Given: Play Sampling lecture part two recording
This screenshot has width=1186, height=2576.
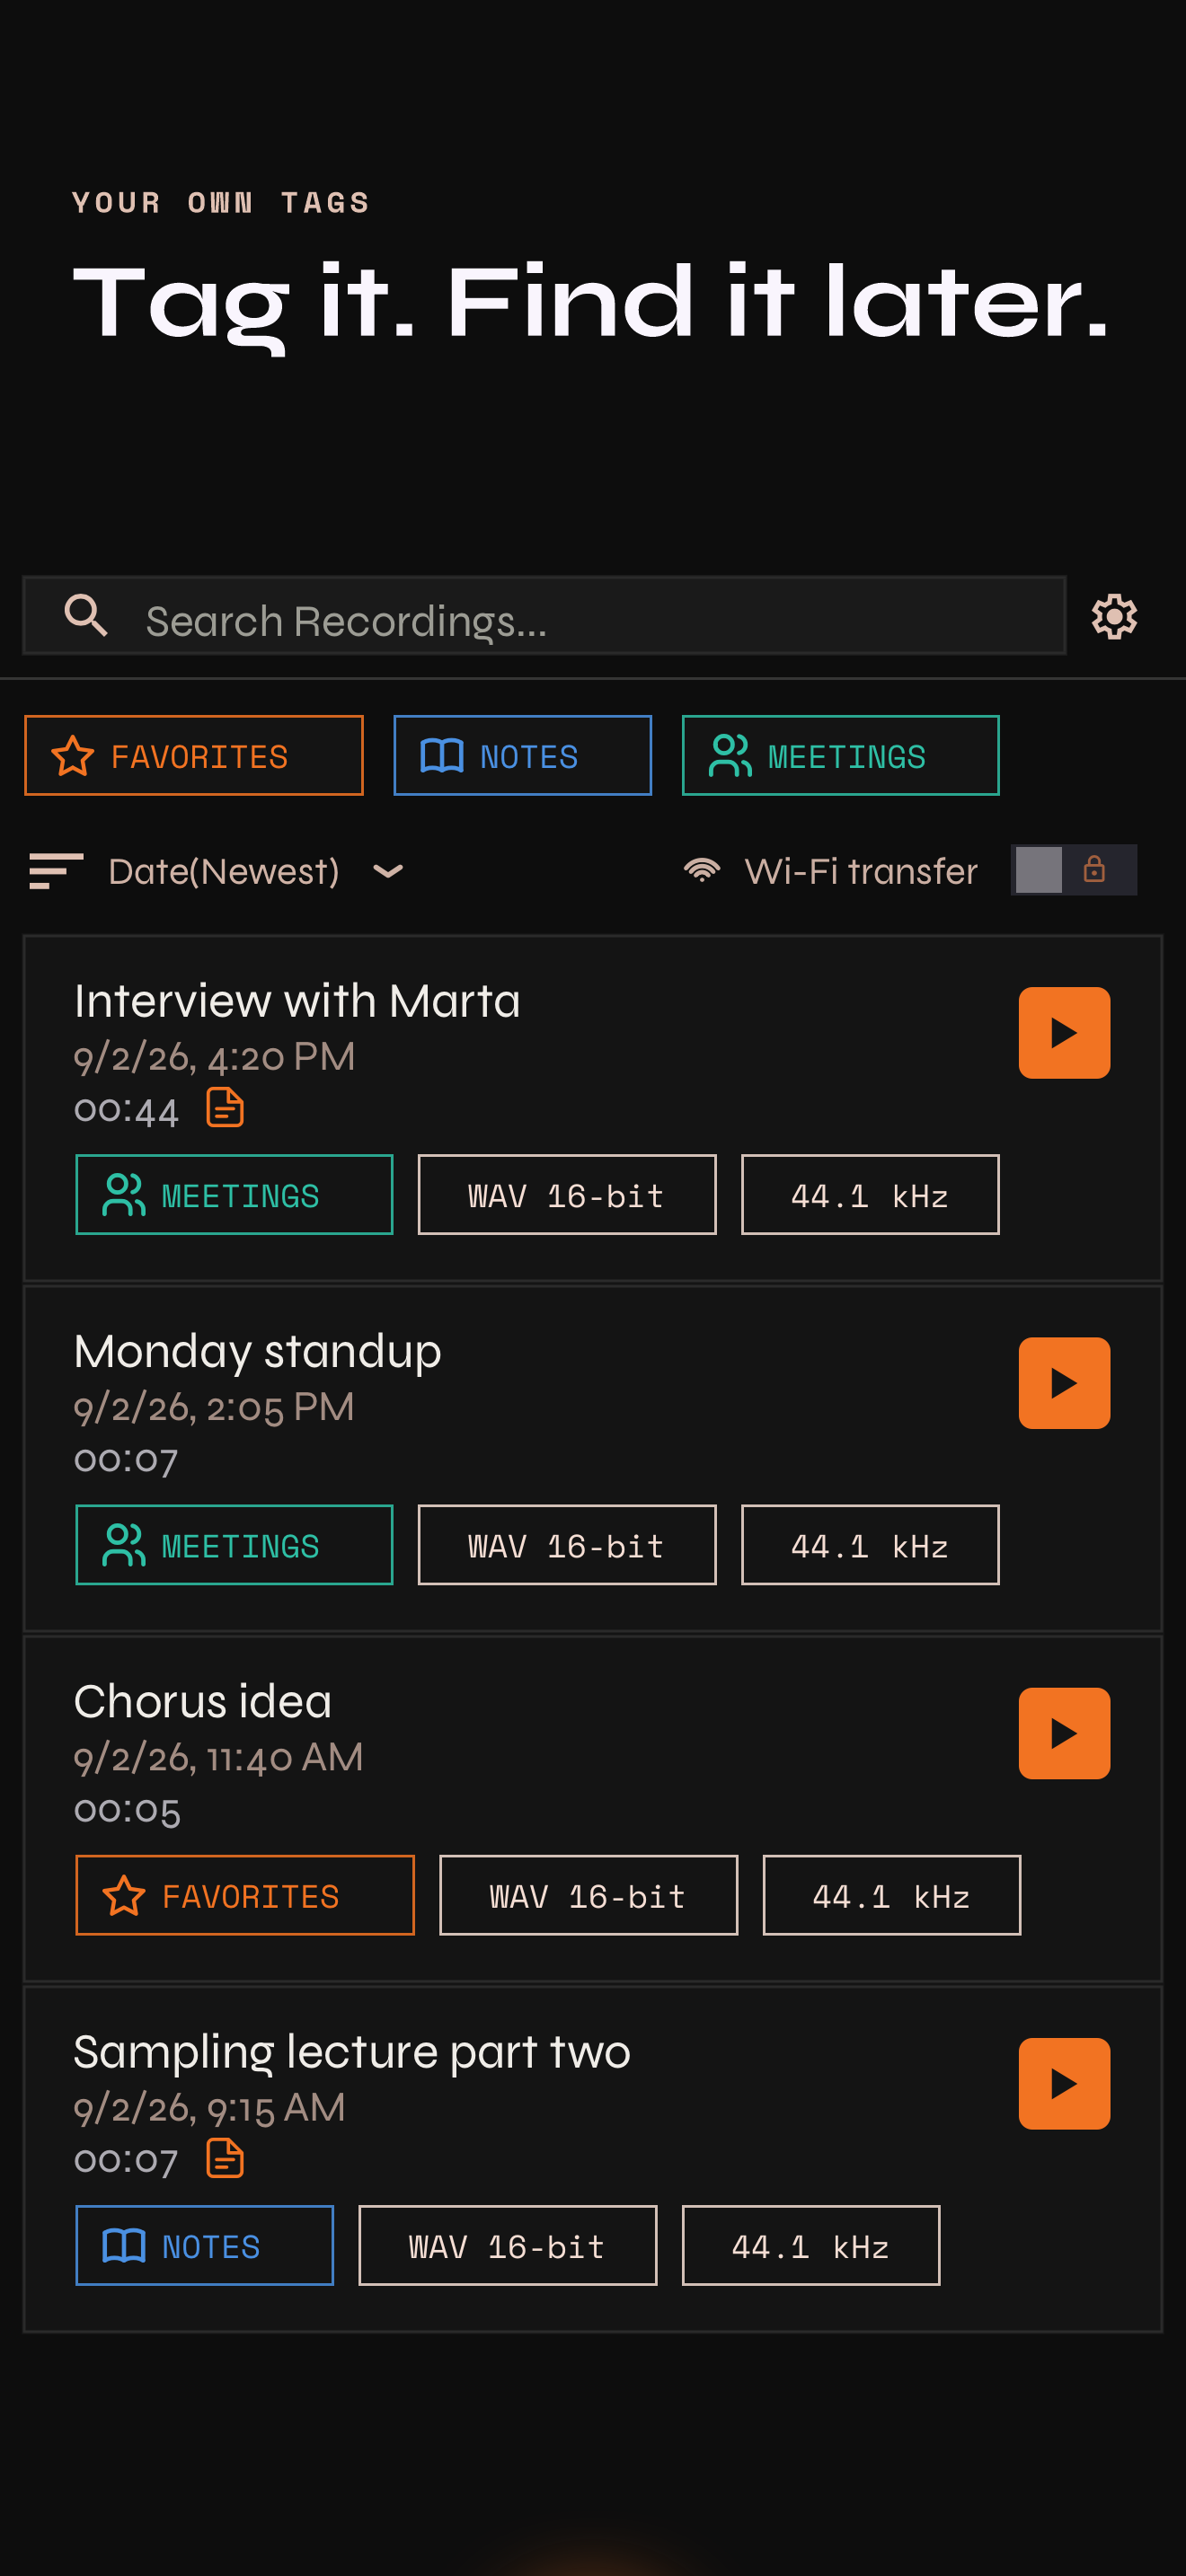Looking at the screenshot, I should click(1064, 2084).
